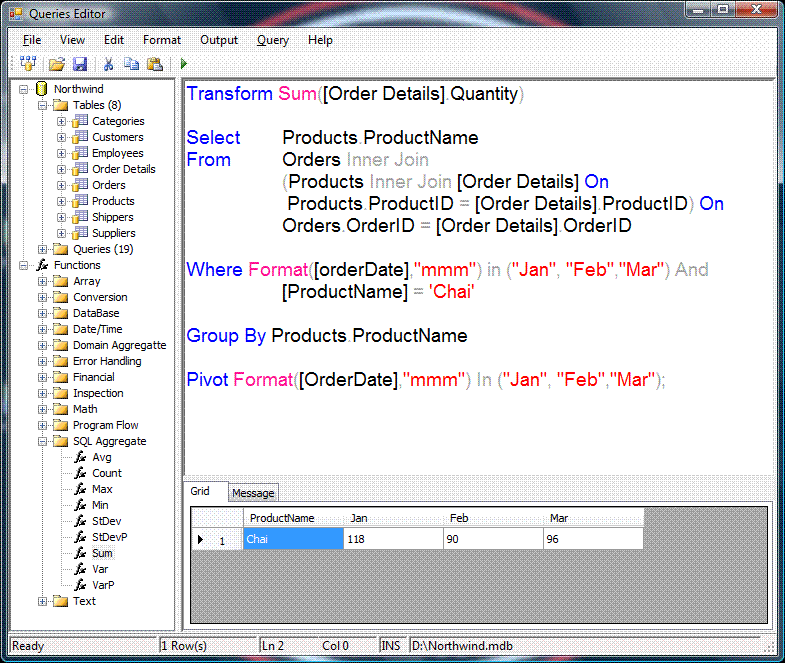Select the Domain Aggregatte folder
Screen dimensions: 785x663
coord(120,346)
